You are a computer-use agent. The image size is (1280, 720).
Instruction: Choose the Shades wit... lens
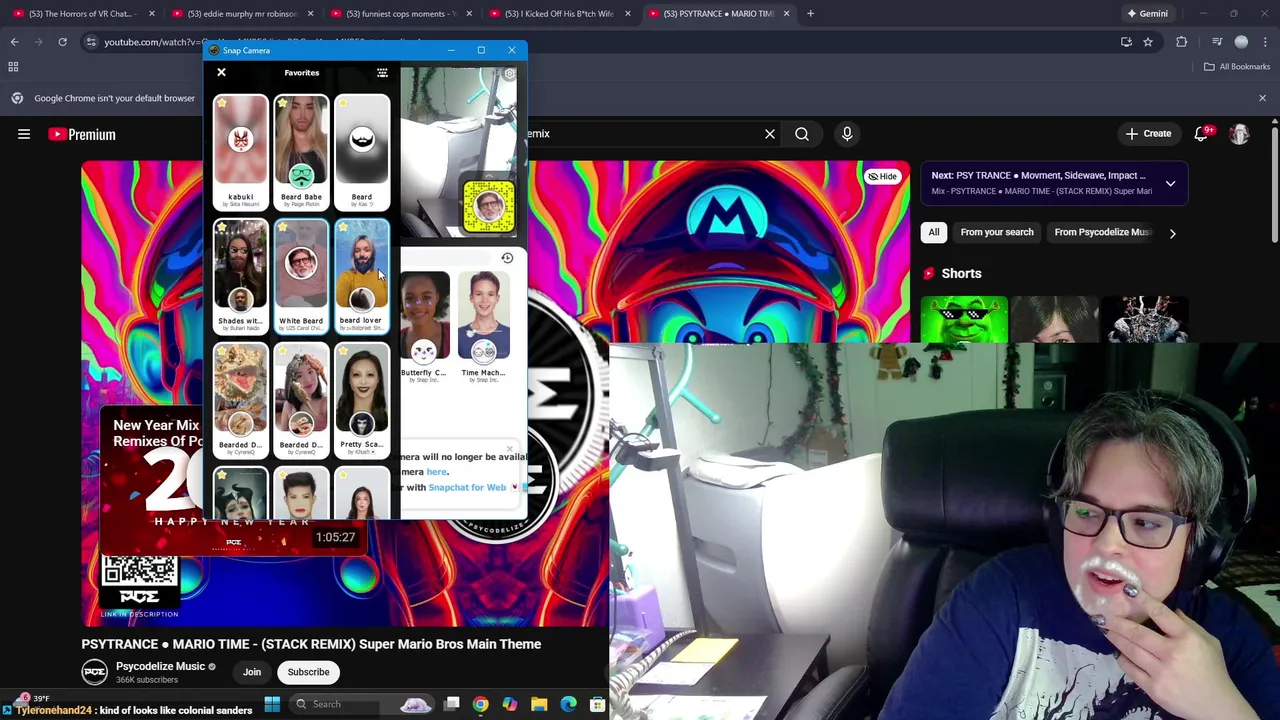point(240,276)
